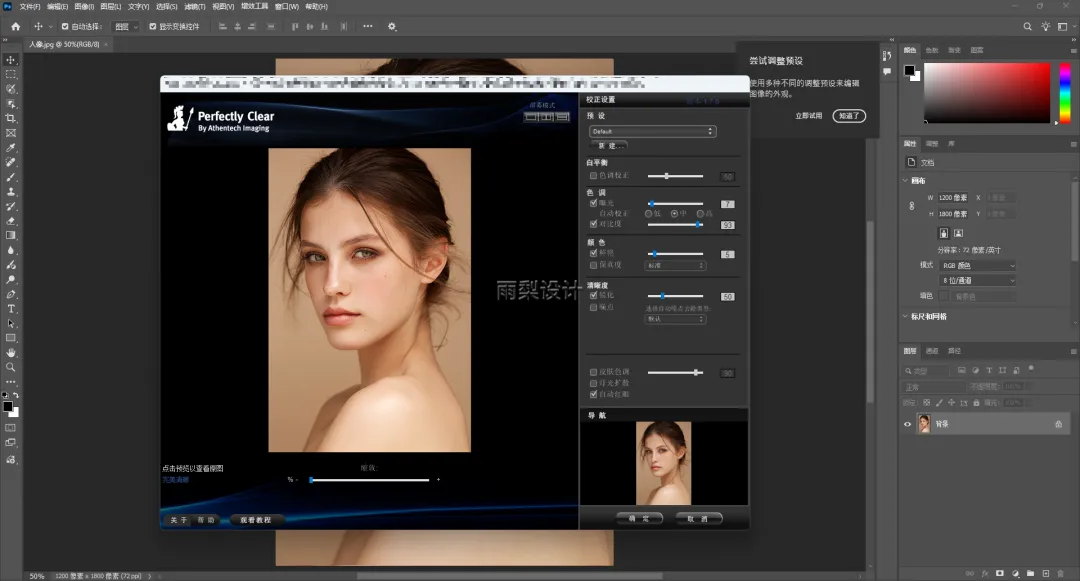Viewport: 1080px width, 581px height.
Task: Choose the Eraser tool
Action: [x=11, y=221]
